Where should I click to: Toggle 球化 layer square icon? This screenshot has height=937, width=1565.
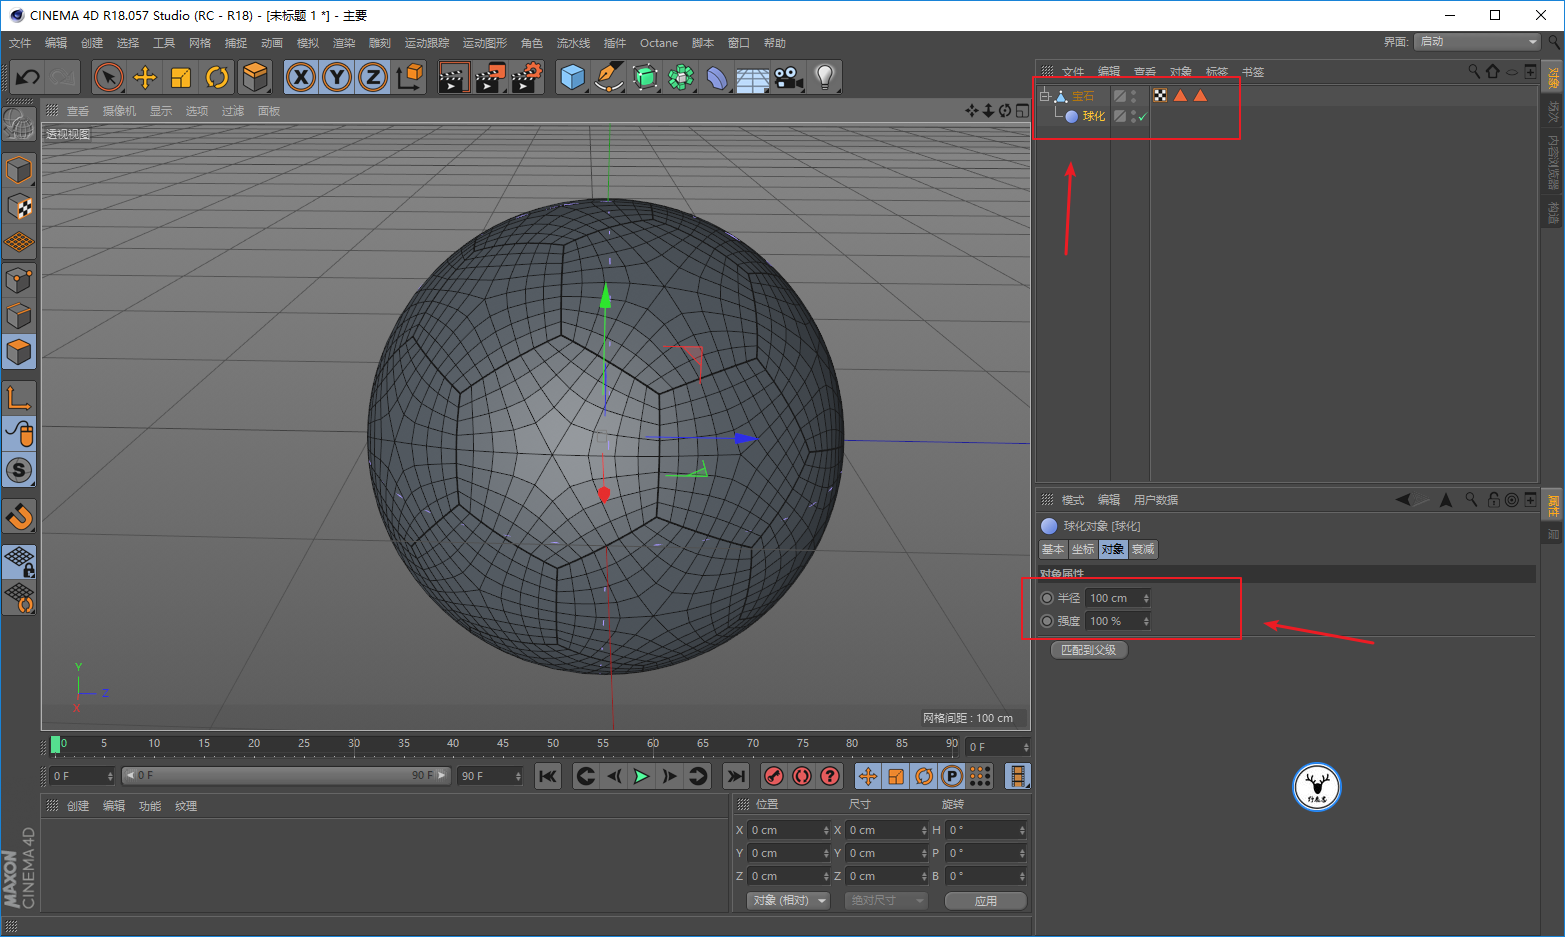(x=1120, y=116)
